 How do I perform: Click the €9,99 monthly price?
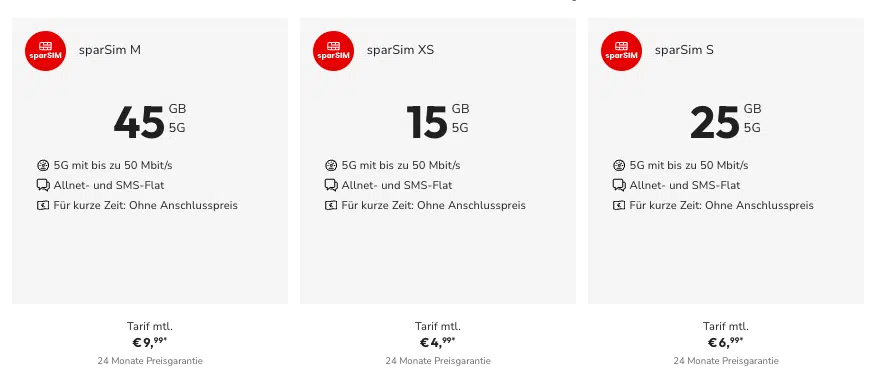[x=150, y=342]
